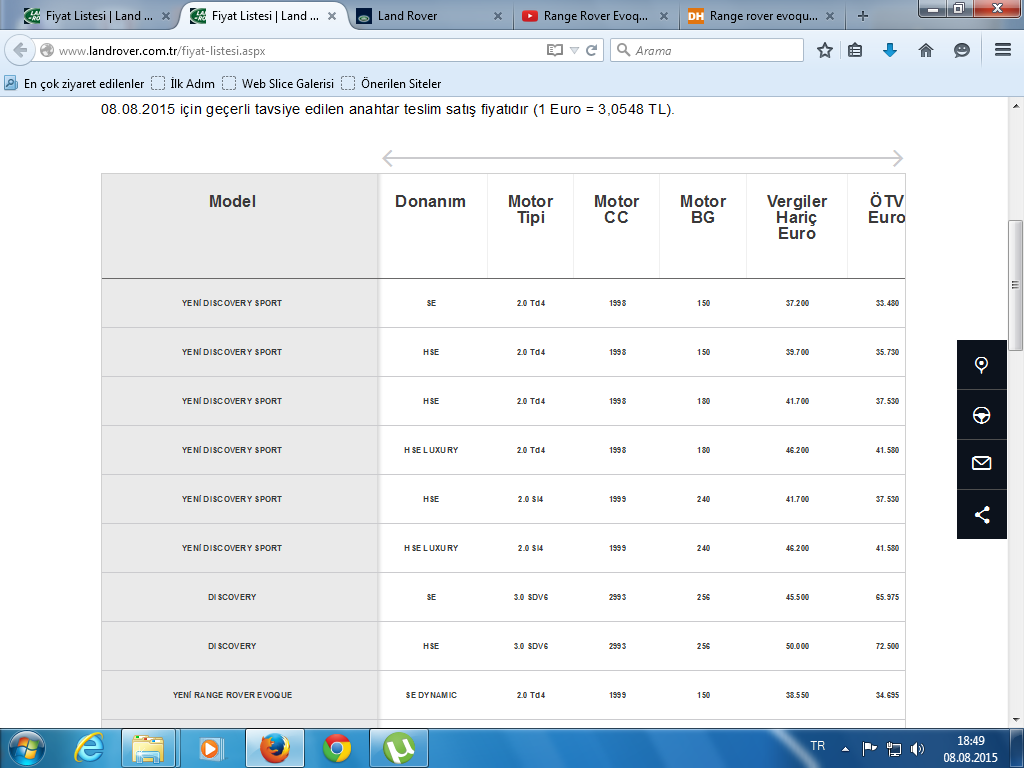Click the scrollbar up arrow

point(1016,105)
